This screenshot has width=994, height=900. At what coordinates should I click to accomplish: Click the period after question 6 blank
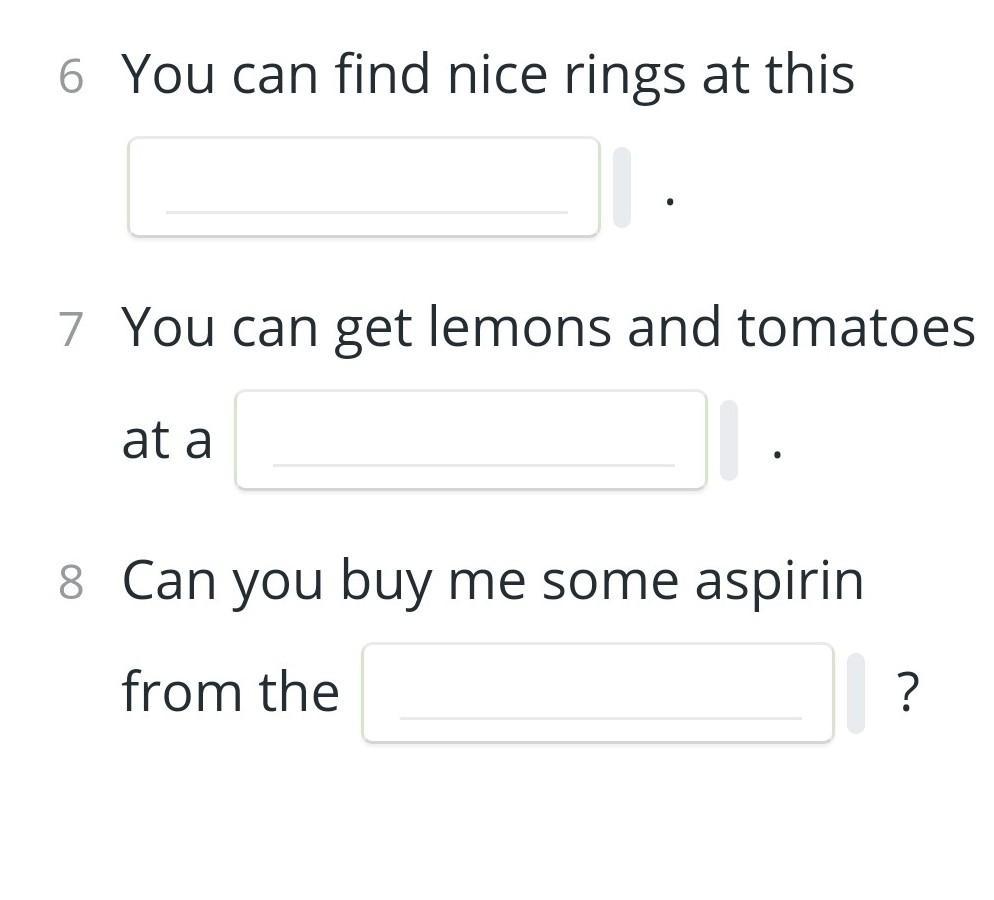click(x=670, y=202)
